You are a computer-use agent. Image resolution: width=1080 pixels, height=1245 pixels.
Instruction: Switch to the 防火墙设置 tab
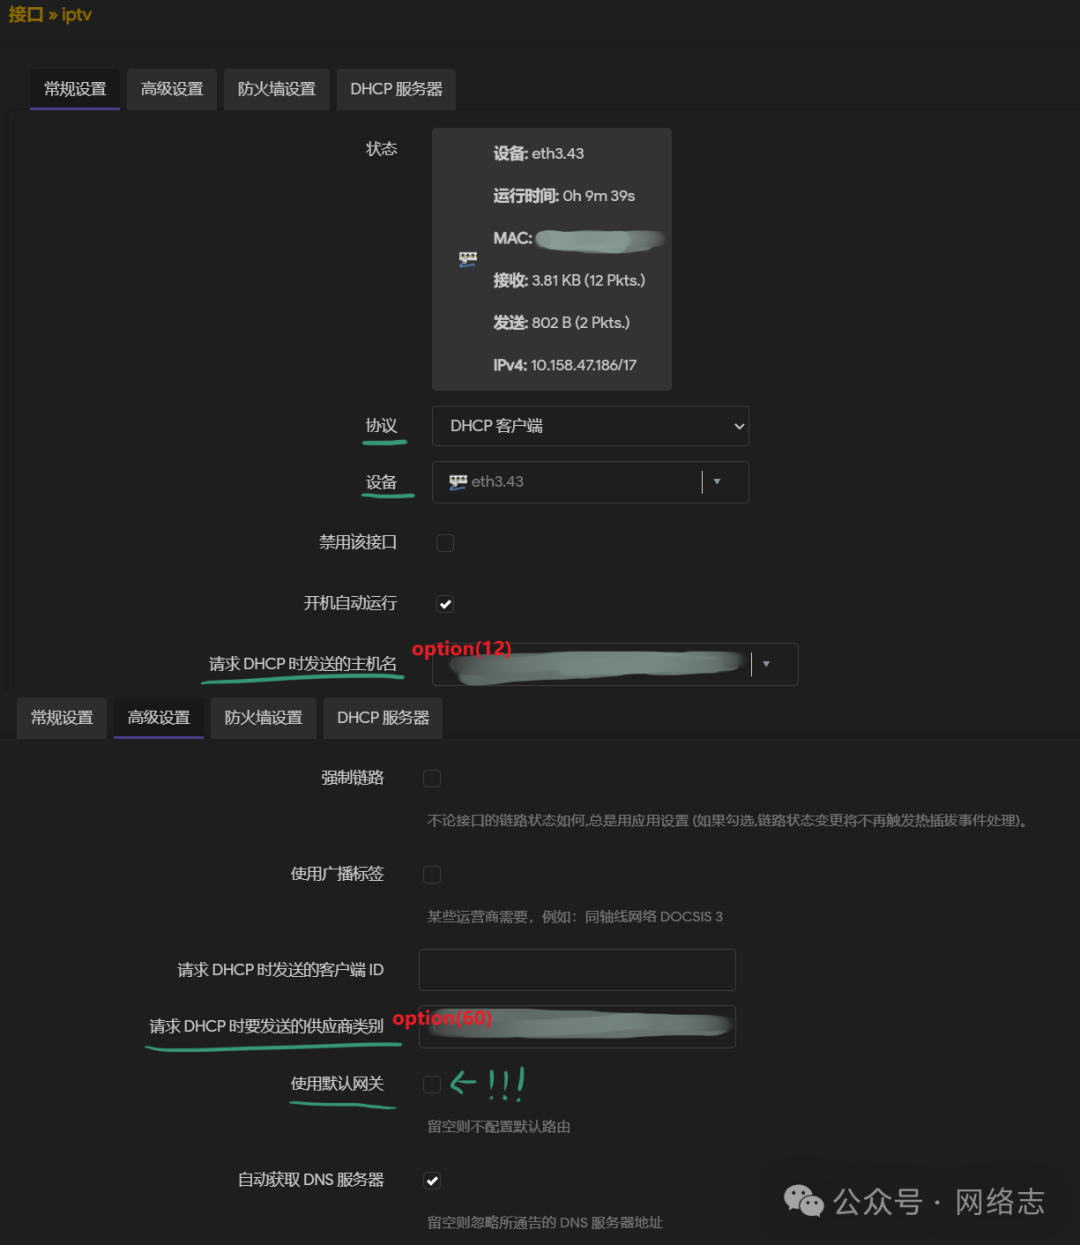point(276,89)
